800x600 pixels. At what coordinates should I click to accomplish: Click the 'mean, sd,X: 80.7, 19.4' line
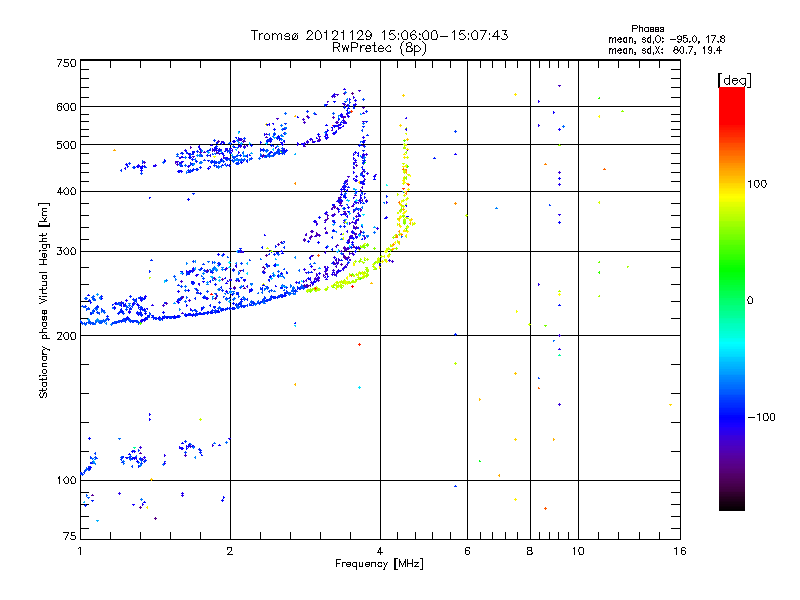coord(665,50)
